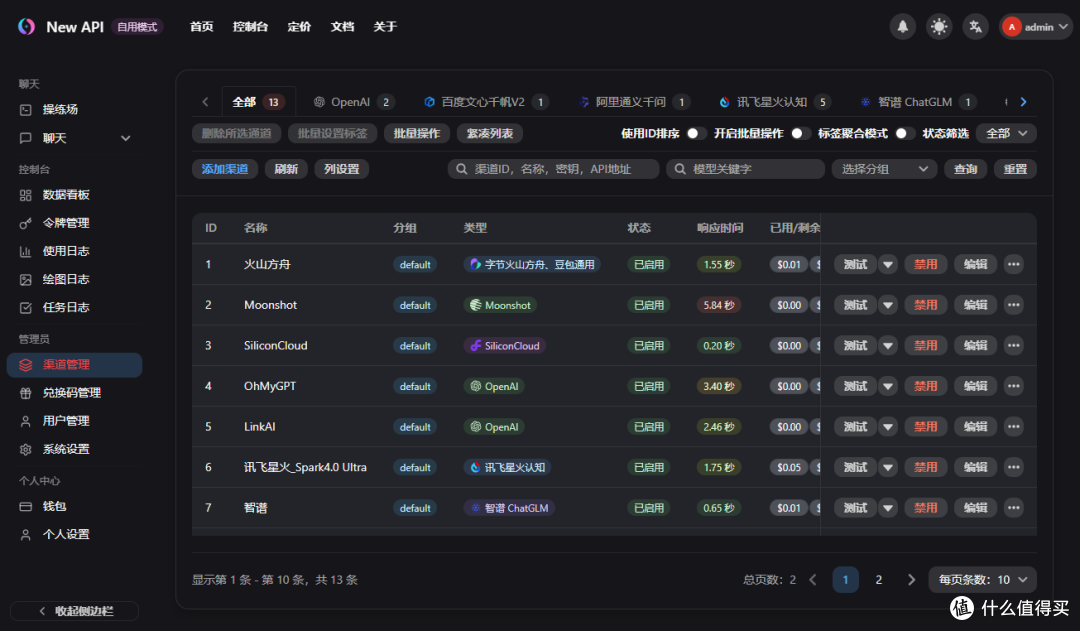Open the language translation icon
The image size is (1080, 631).
975,27
